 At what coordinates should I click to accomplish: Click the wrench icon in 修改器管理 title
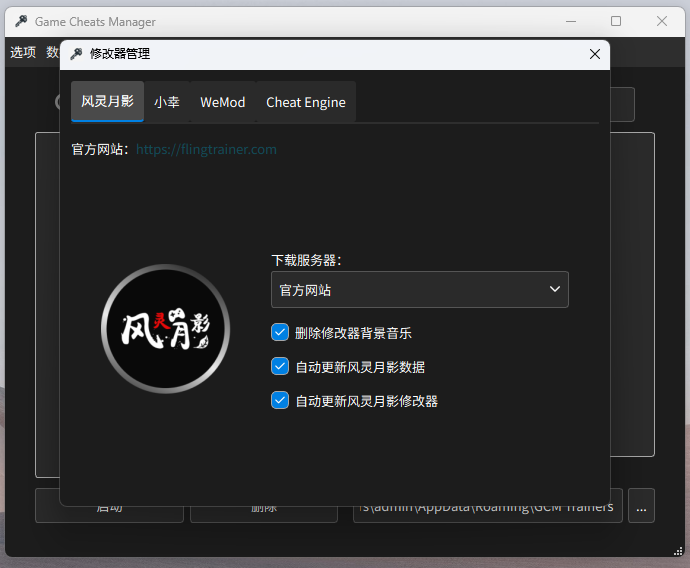point(76,54)
